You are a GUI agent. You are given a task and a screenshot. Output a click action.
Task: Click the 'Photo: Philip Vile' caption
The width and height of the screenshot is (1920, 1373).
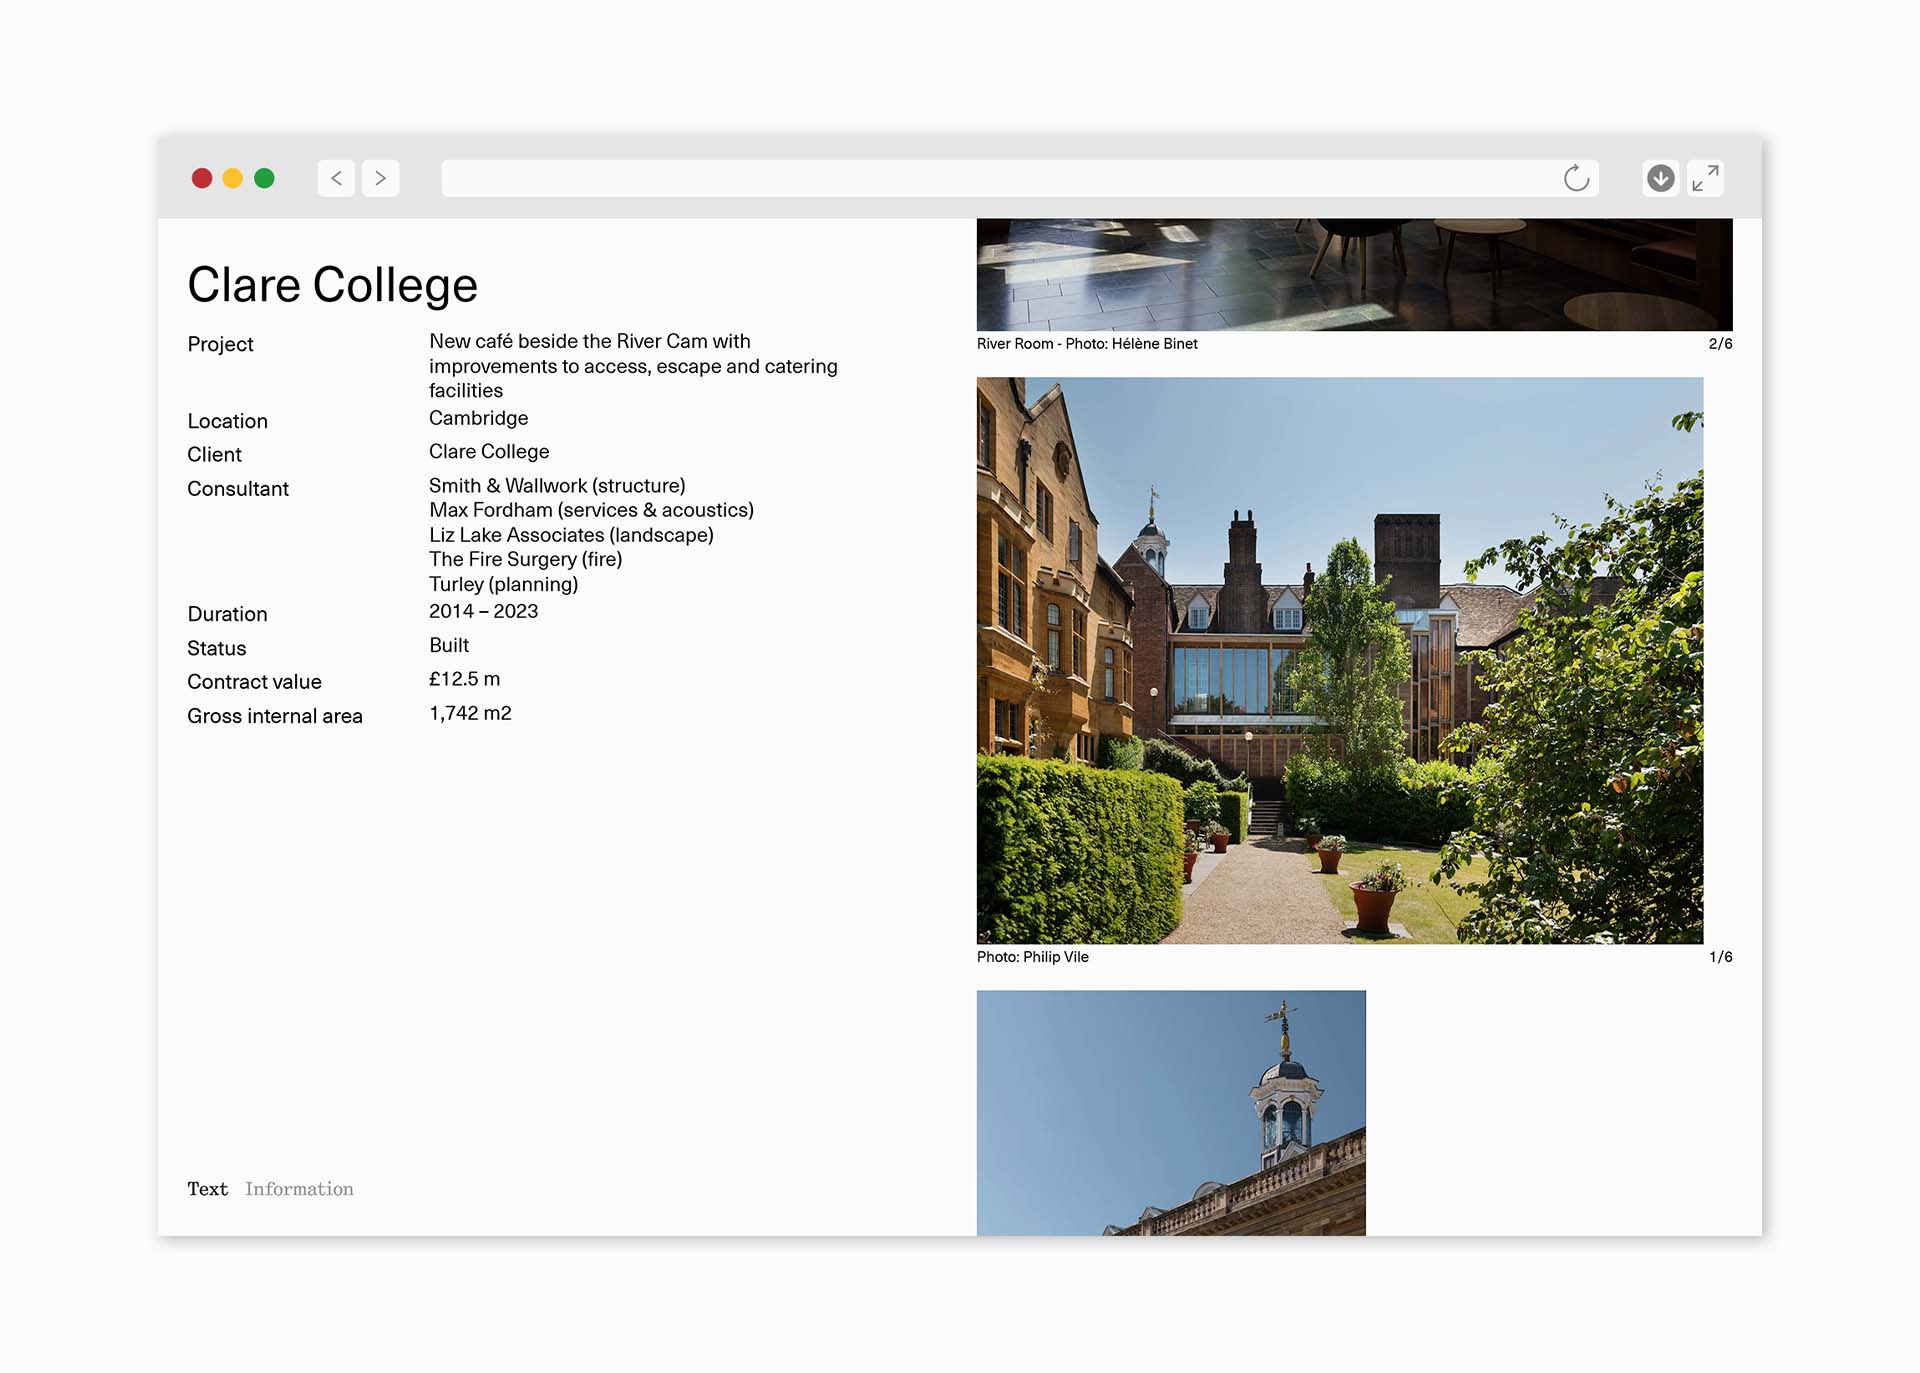click(1032, 957)
